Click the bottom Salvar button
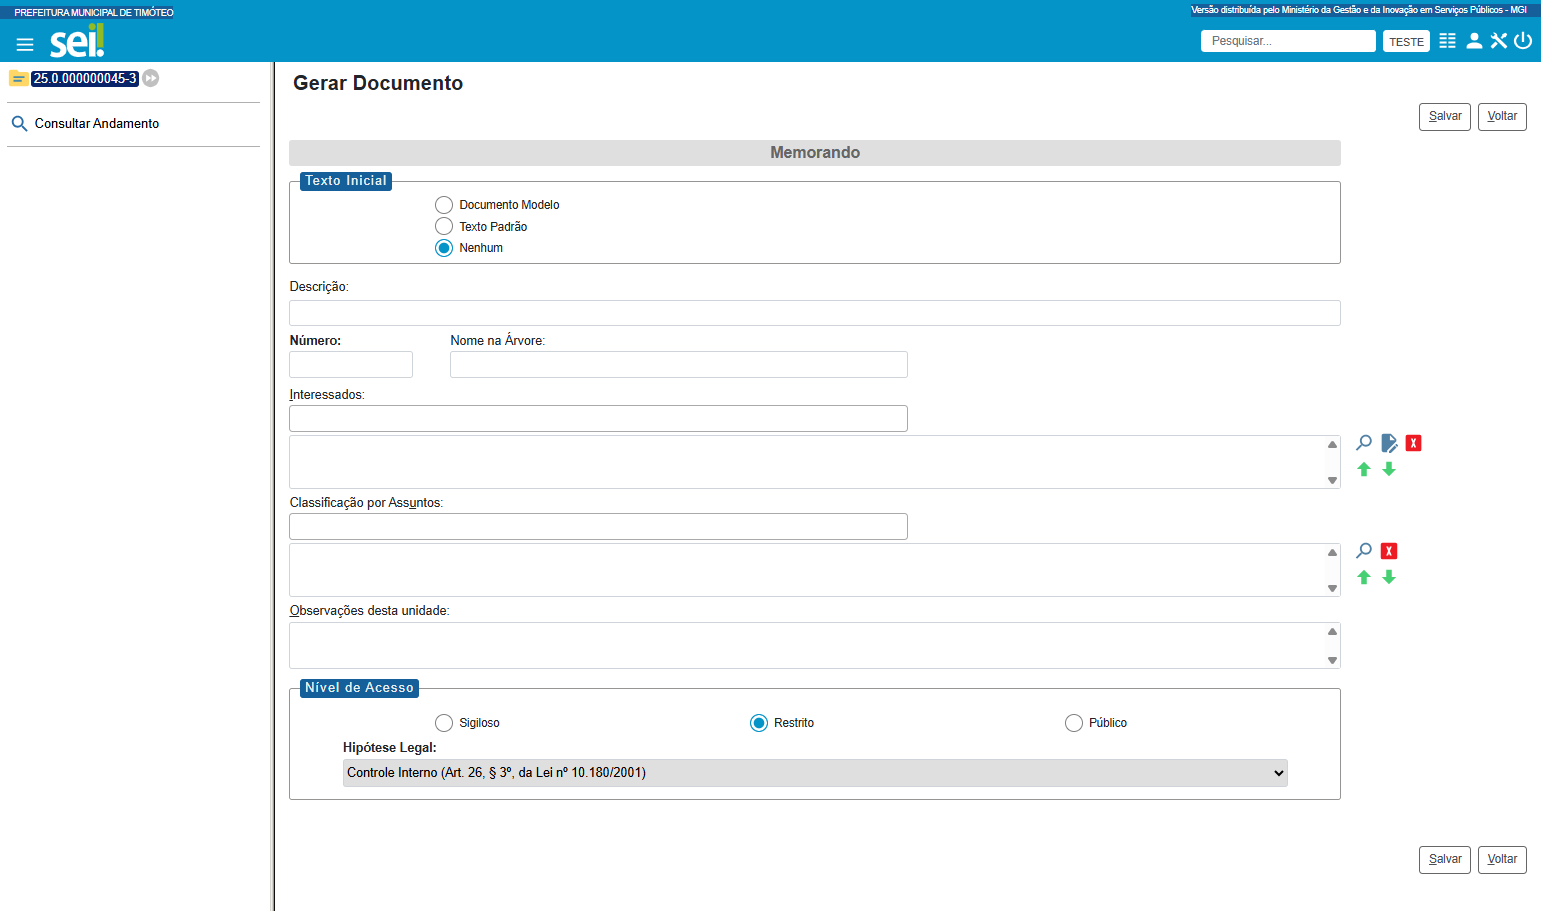This screenshot has height=911, width=1541. tap(1445, 860)
